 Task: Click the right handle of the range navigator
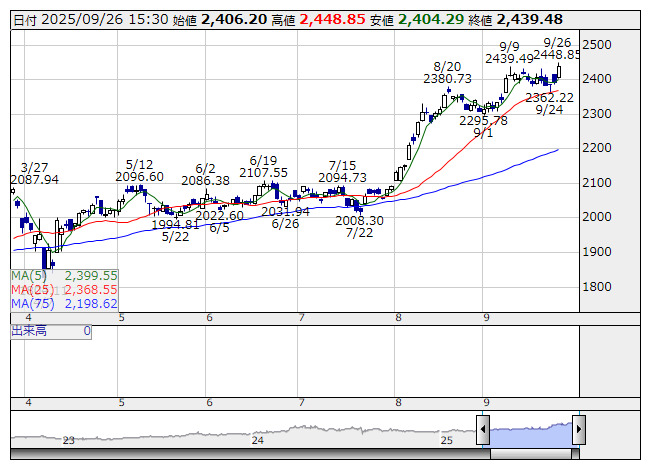tap(579, 431)
